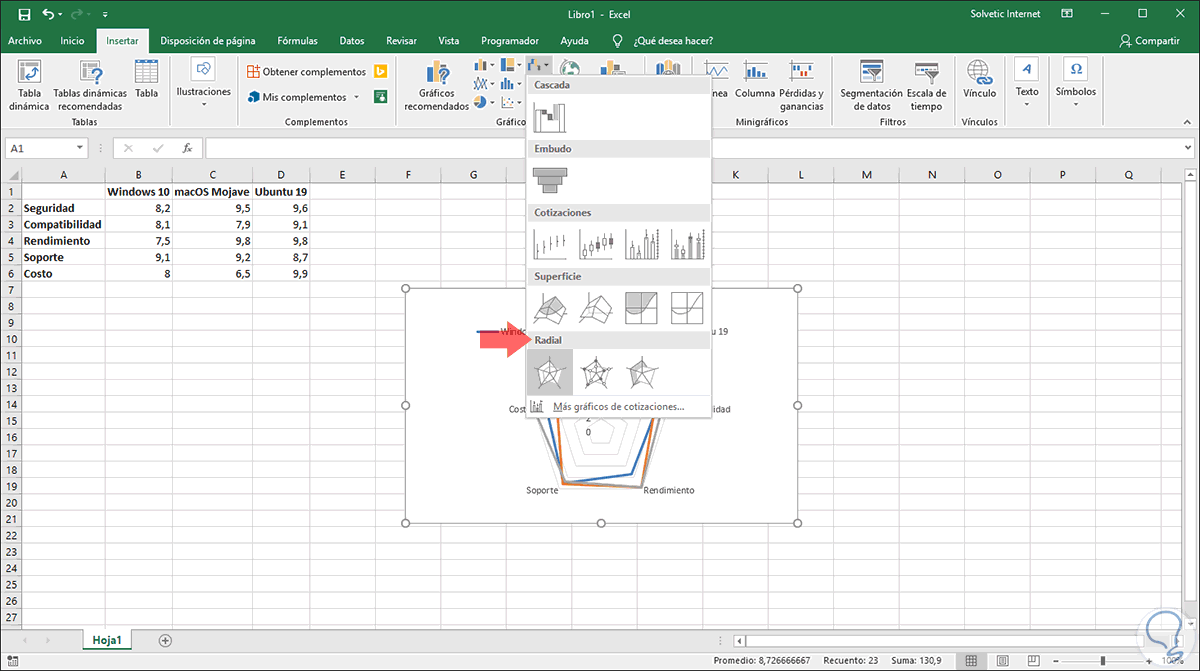
Task: Select the Hoja1 sheet tab
Action: (x=107, y=640)
